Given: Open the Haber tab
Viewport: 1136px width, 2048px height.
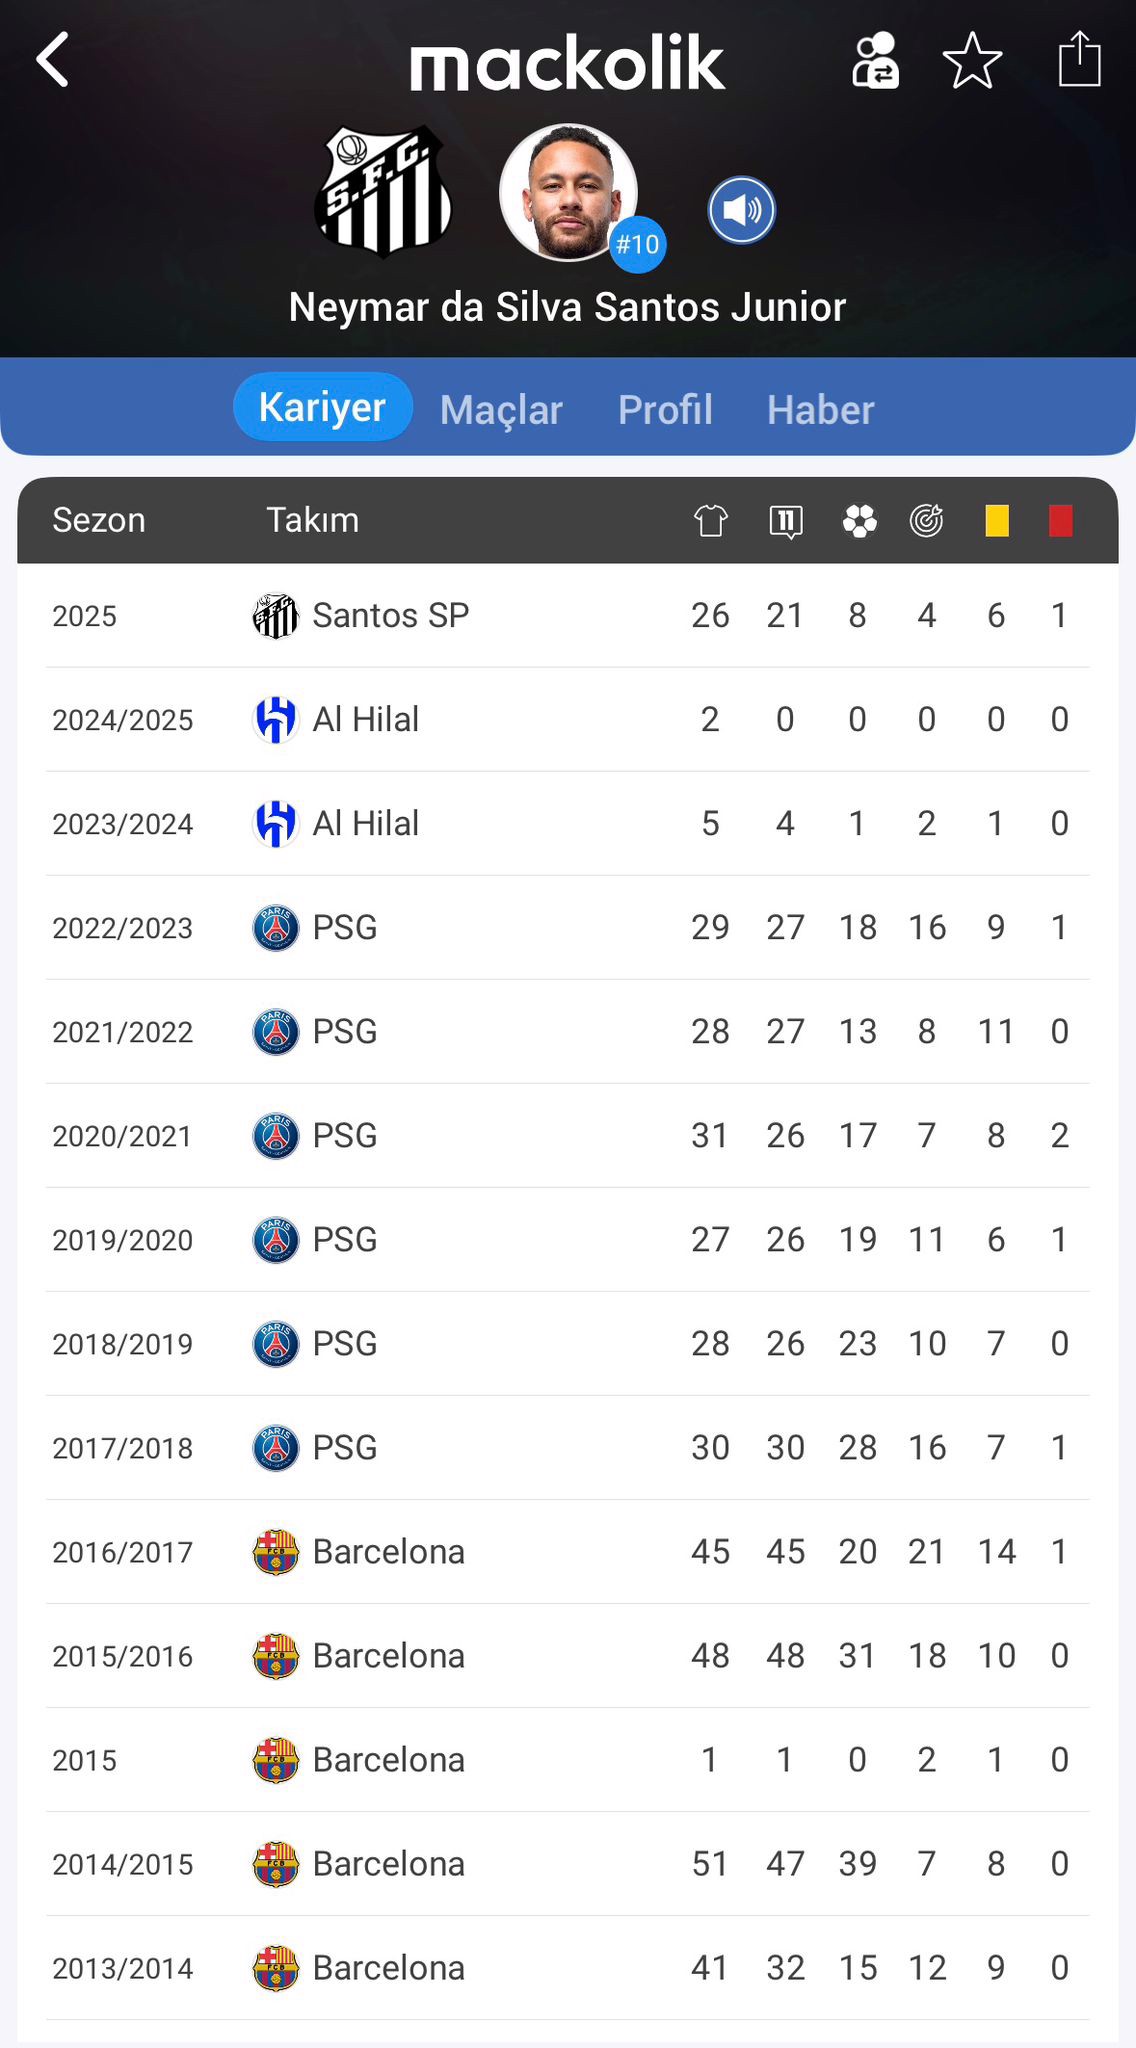Looking at the screenshot, I should 820,410.
